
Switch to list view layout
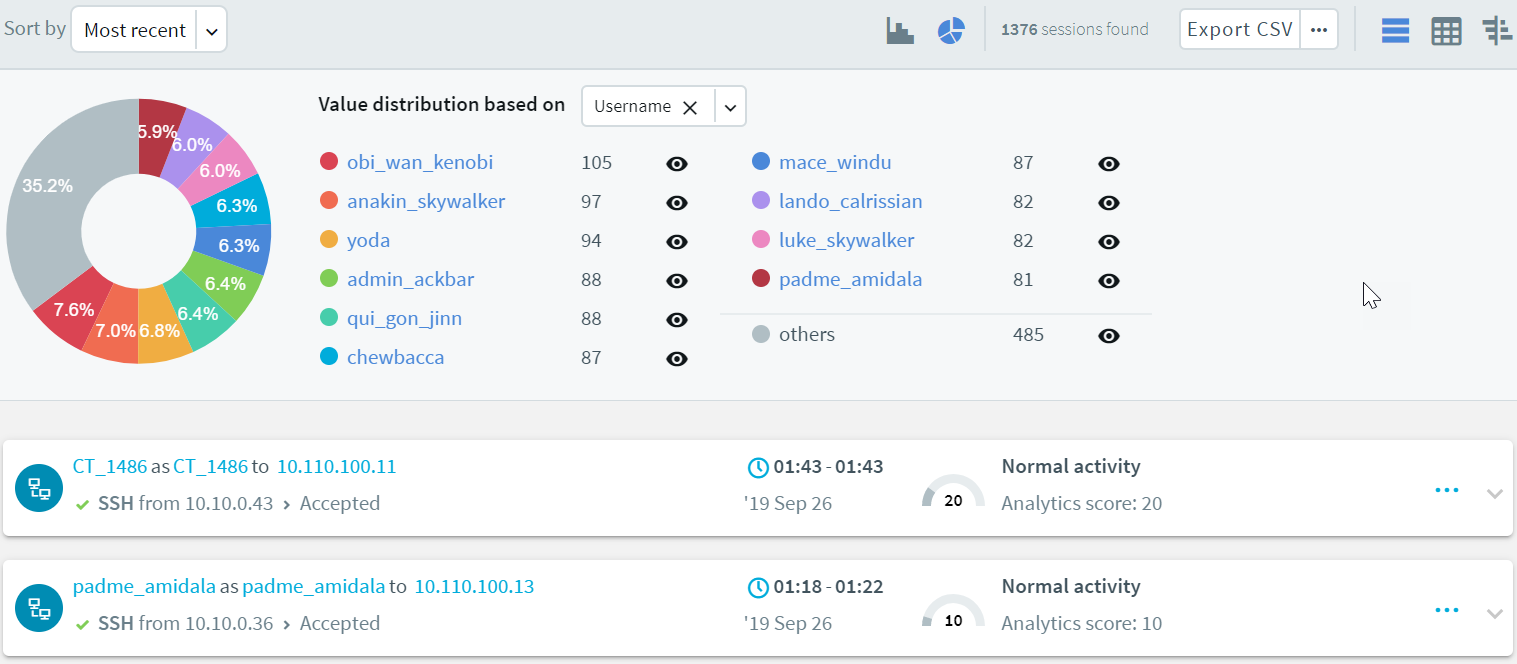click(x=1395, y=31)
